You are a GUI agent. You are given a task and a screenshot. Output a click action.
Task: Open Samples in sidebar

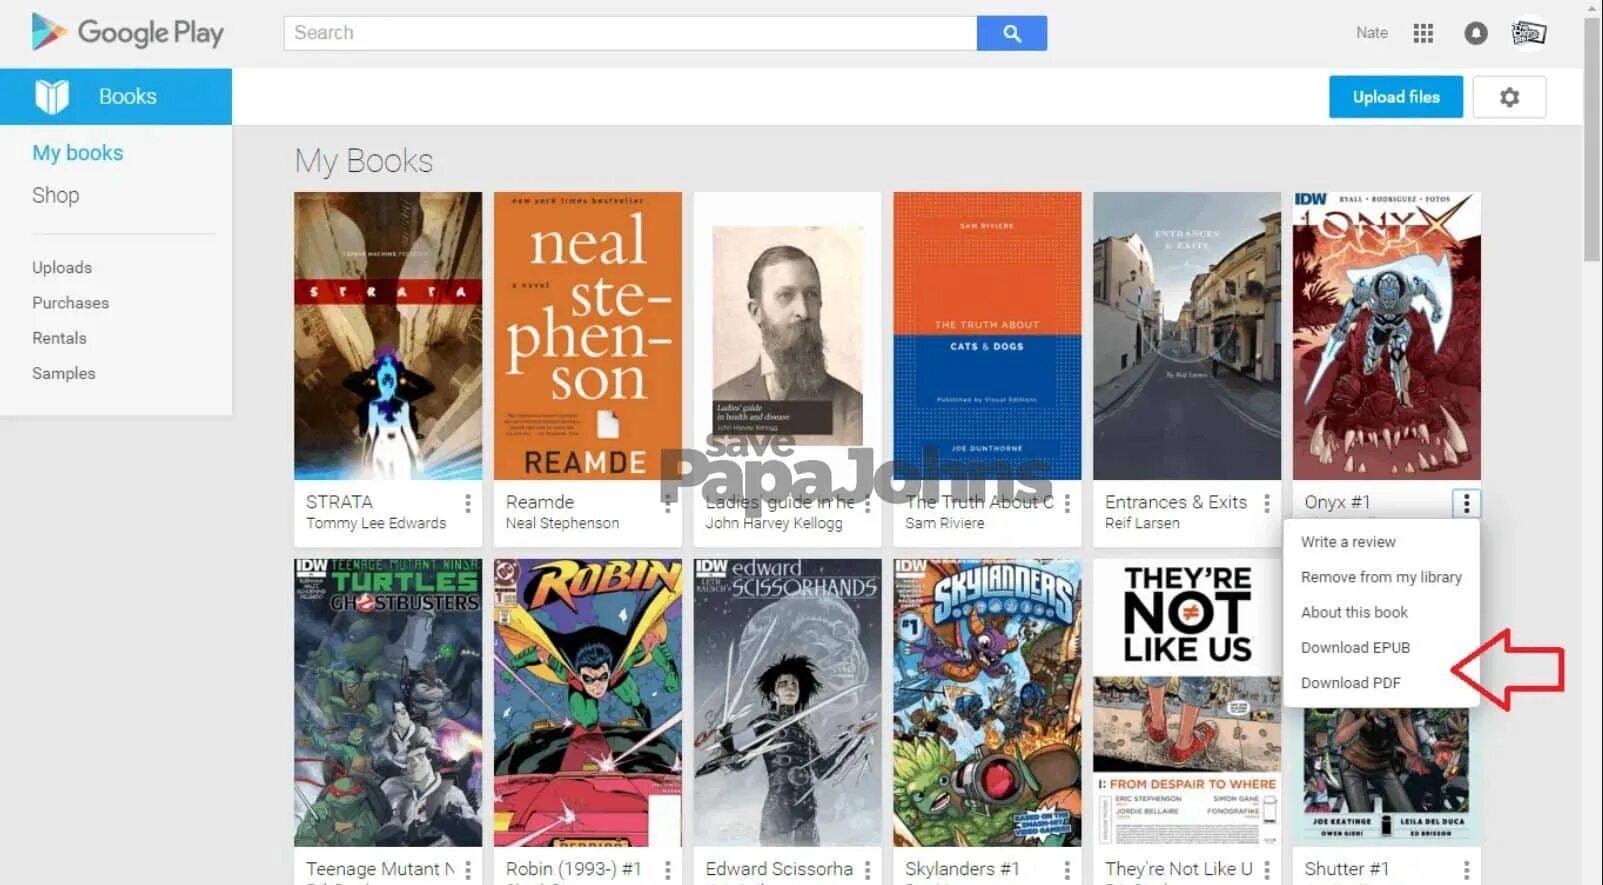click(64, 373)
